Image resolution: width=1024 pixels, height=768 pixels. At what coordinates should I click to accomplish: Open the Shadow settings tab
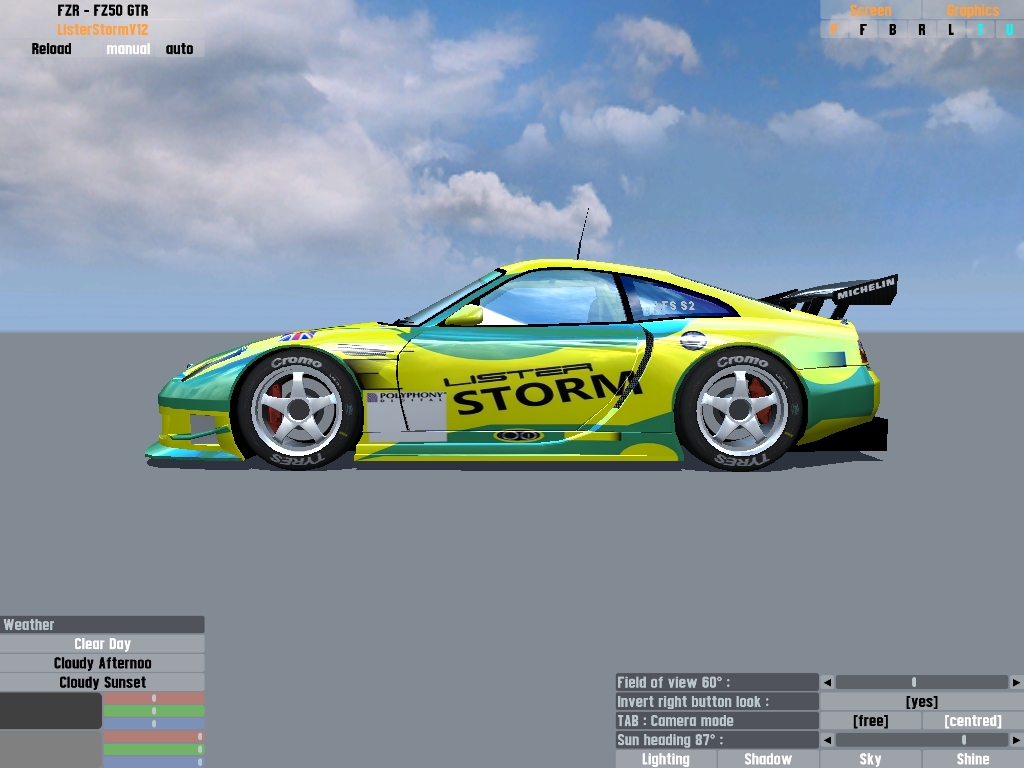pos(768,759)
